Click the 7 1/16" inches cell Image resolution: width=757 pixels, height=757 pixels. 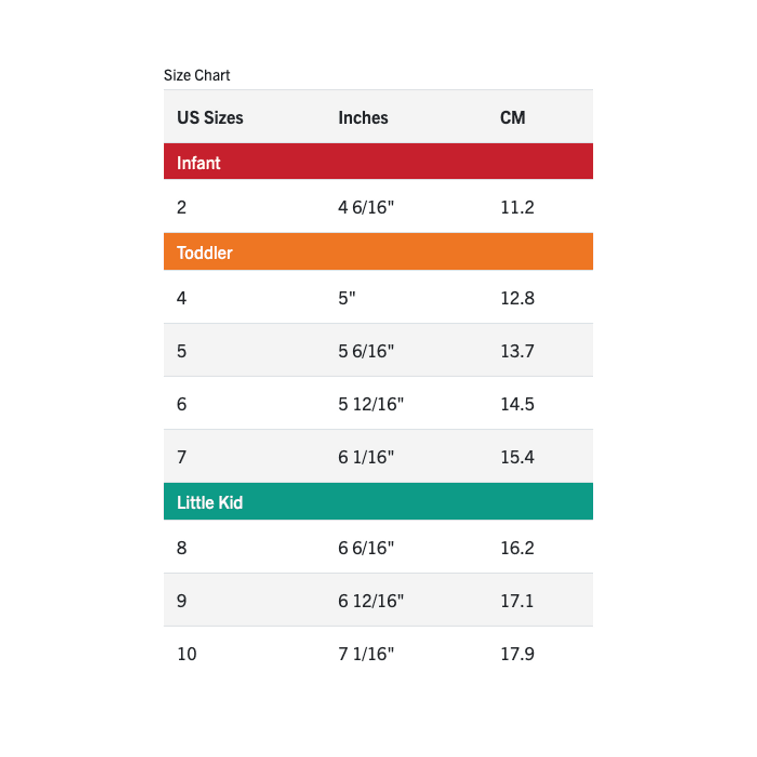(367, 655)
